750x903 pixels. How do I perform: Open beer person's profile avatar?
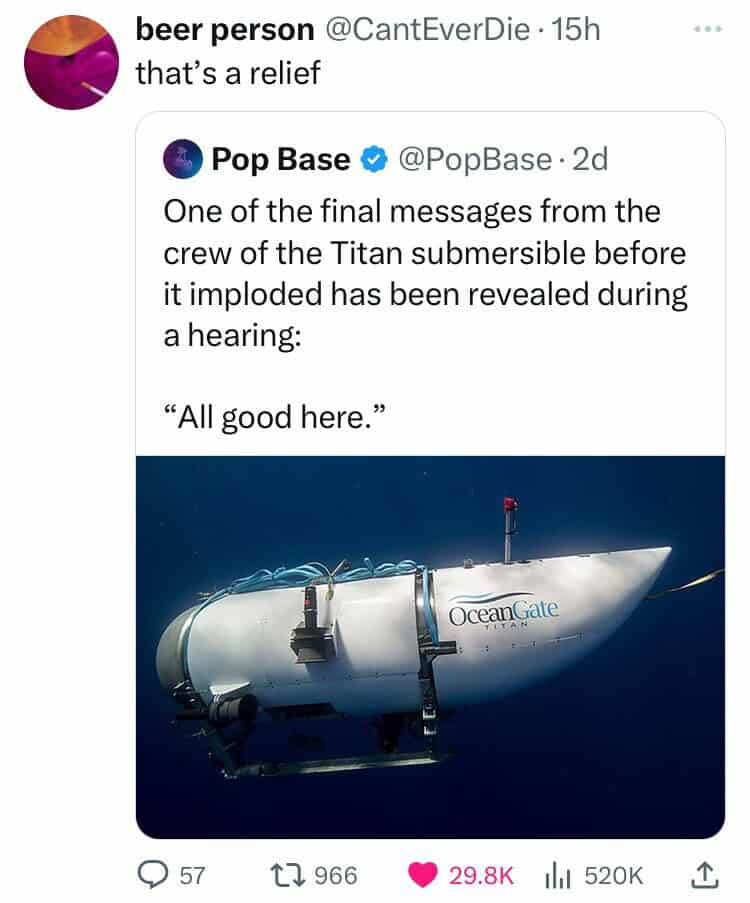(71, 62)
